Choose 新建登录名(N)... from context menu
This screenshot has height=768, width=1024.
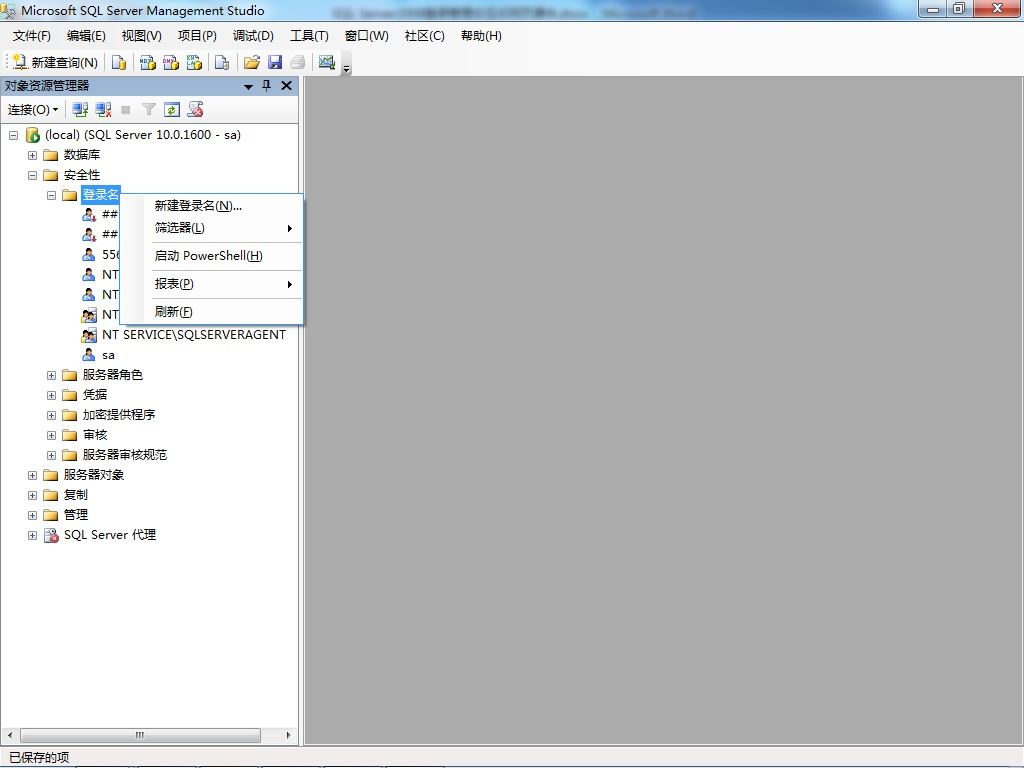coord(212,206)
